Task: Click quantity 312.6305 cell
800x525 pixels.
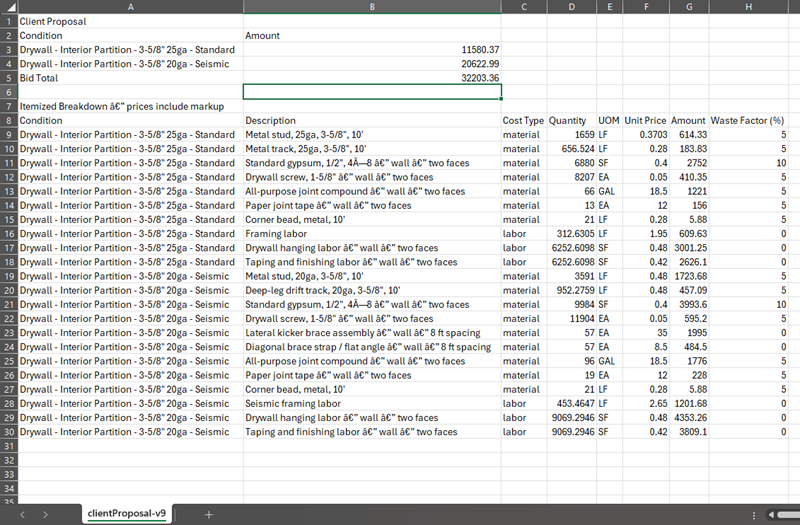Action: [571, 234]
